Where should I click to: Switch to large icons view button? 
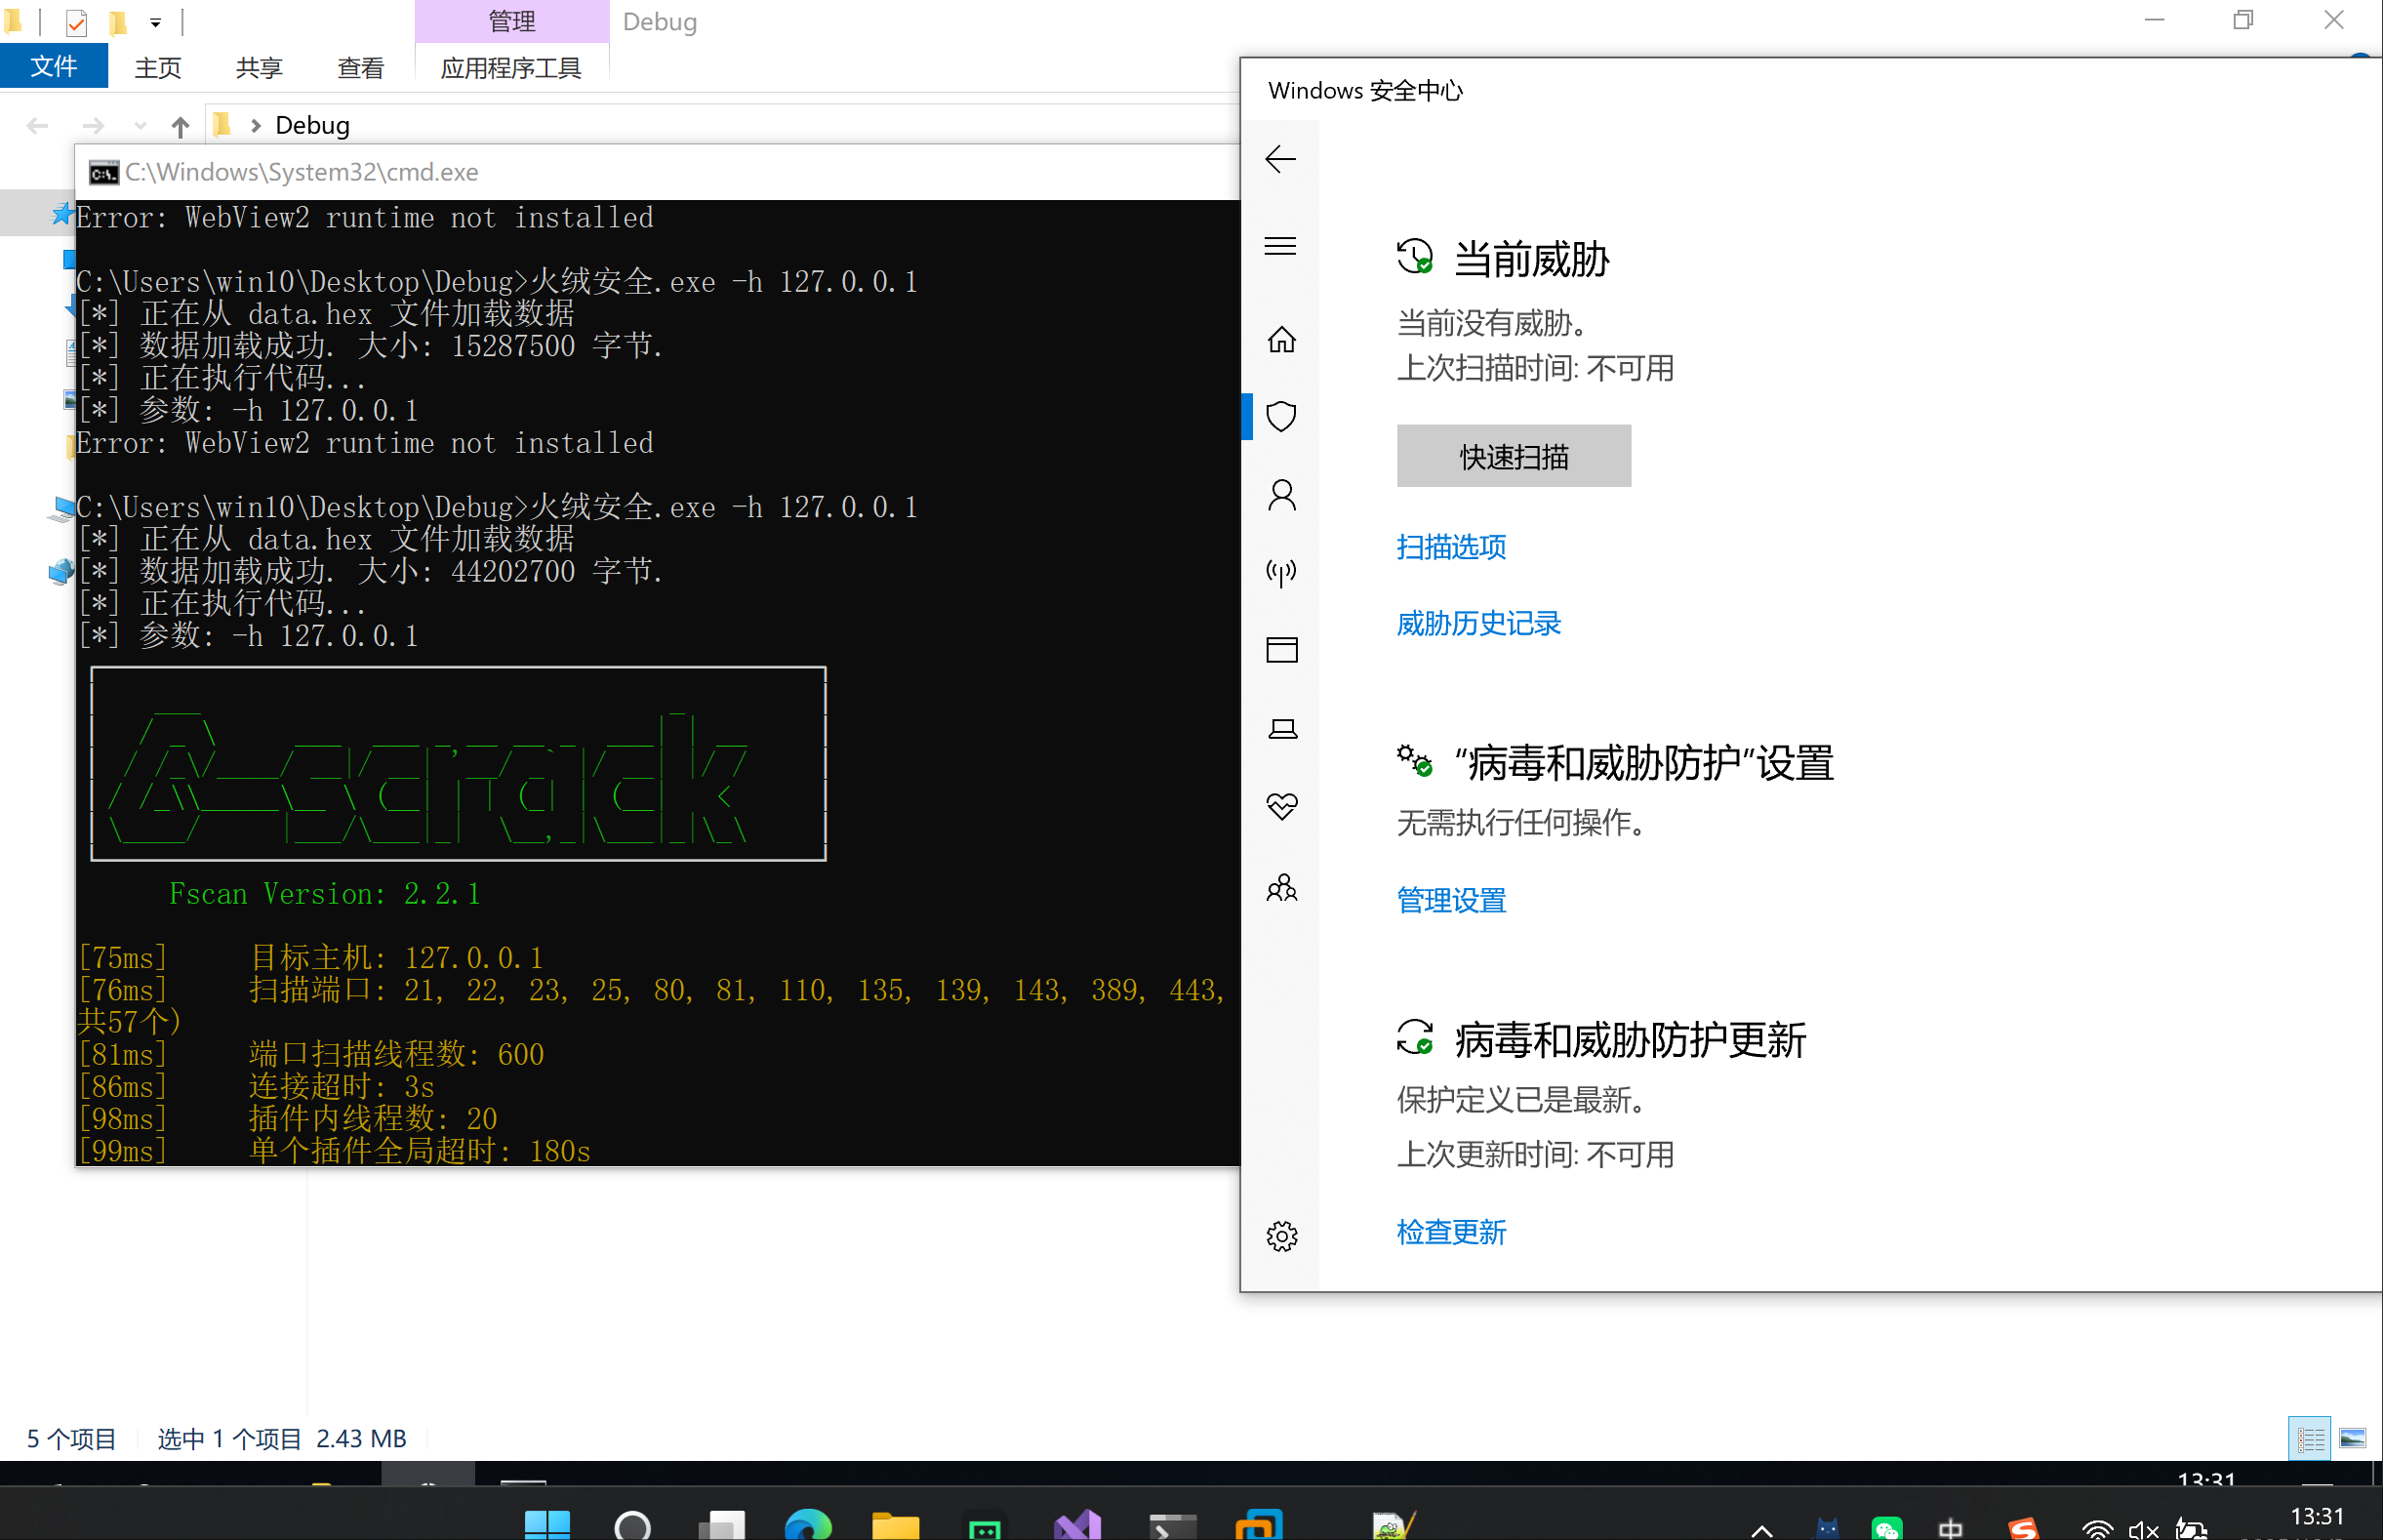pyautogui.click(x=2352, y=1439)
